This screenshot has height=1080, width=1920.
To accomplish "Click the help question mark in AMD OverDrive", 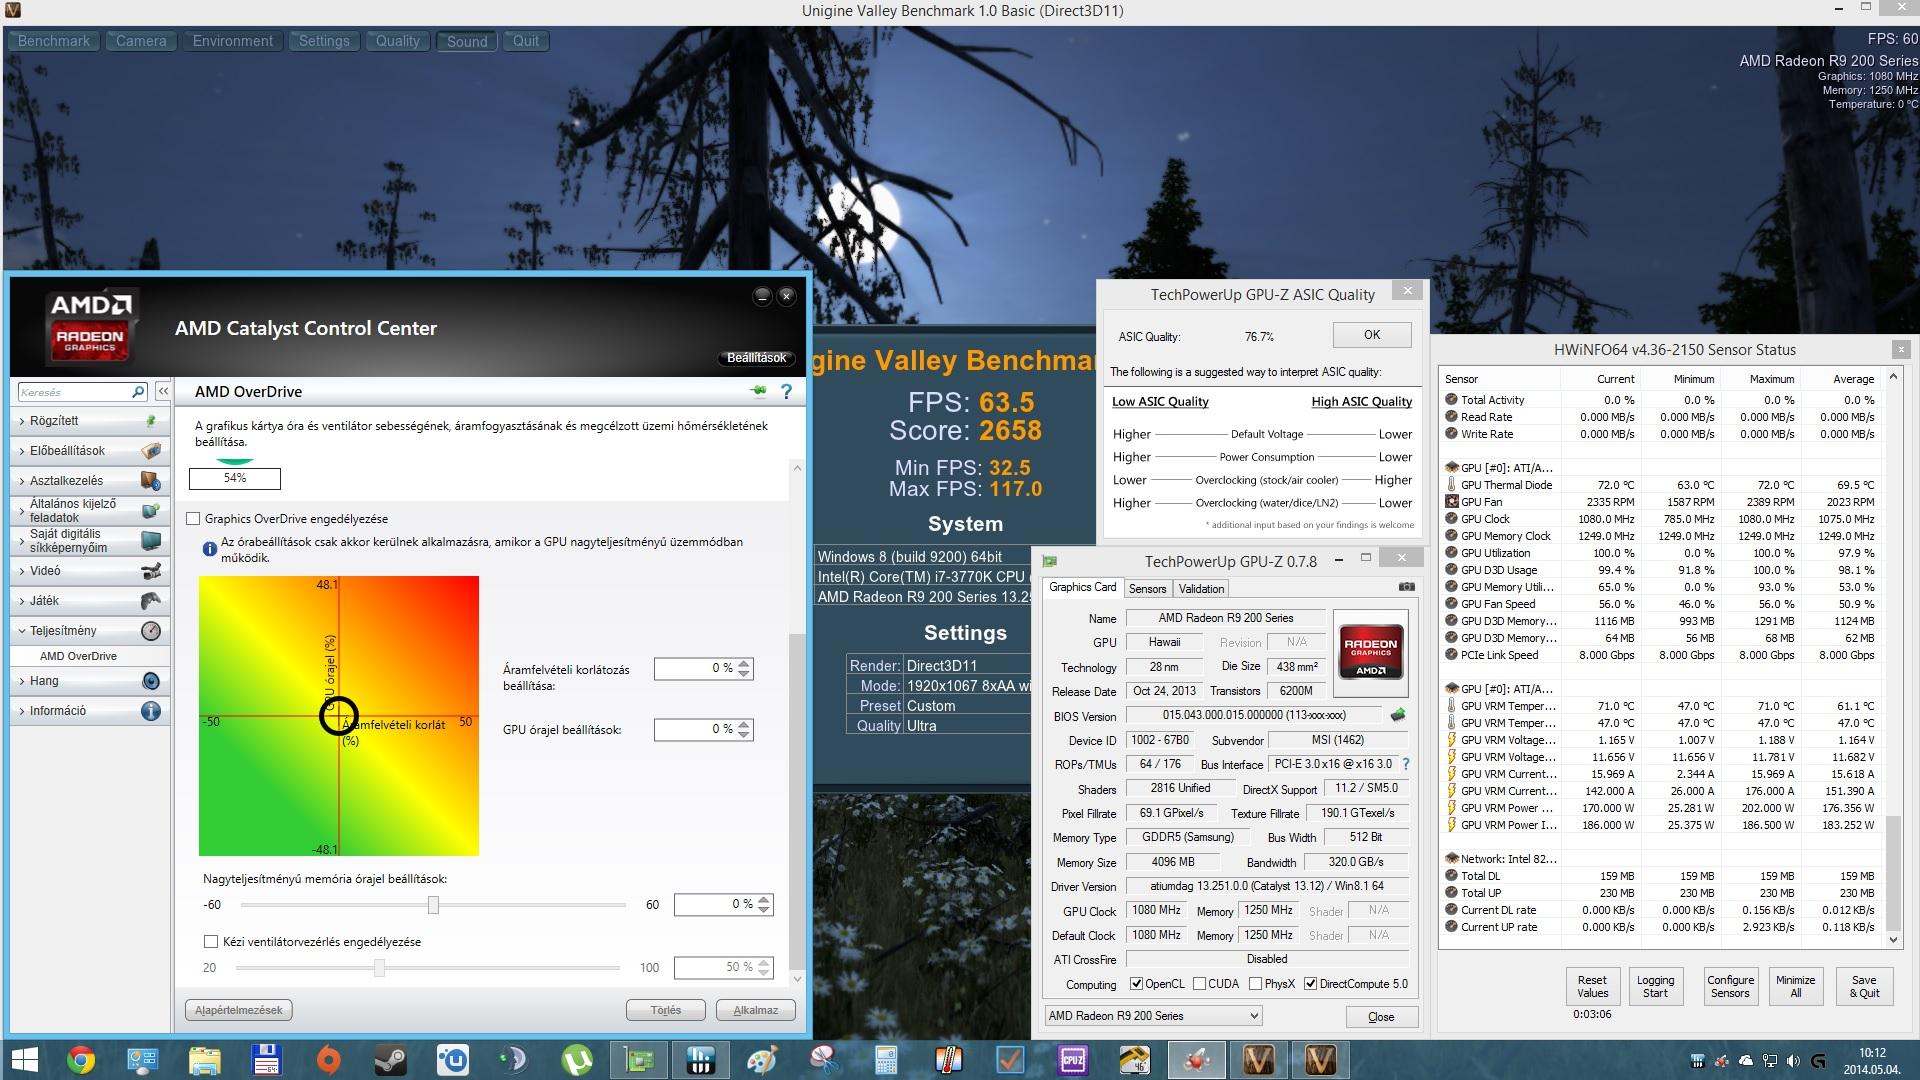I will [x=786, y=392].
